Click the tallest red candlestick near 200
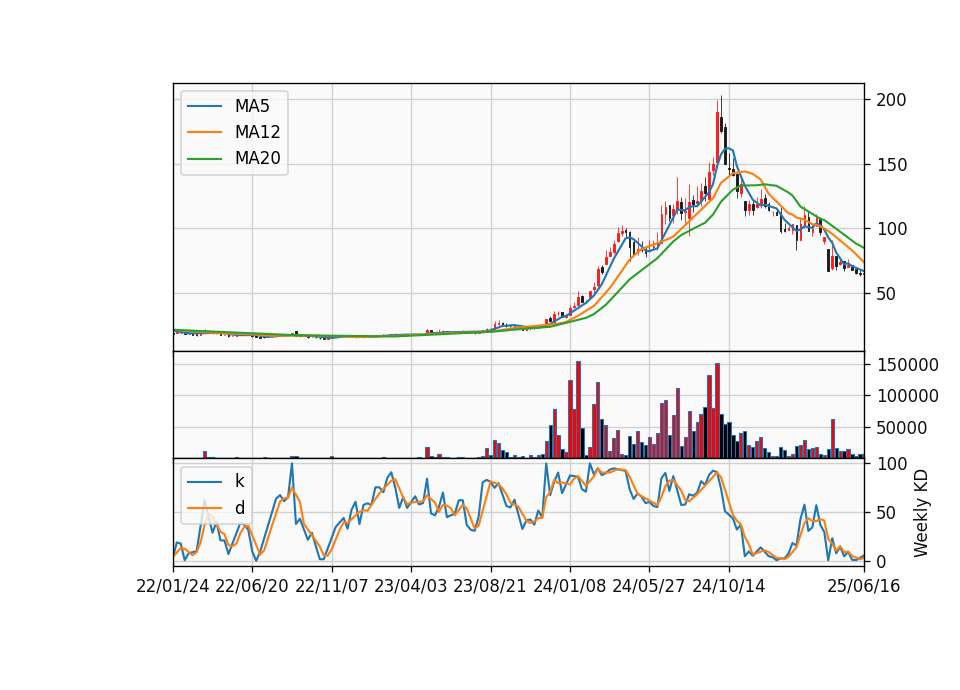Image resolution: width=960 pixels, height=690 pixels. [718, 136]
